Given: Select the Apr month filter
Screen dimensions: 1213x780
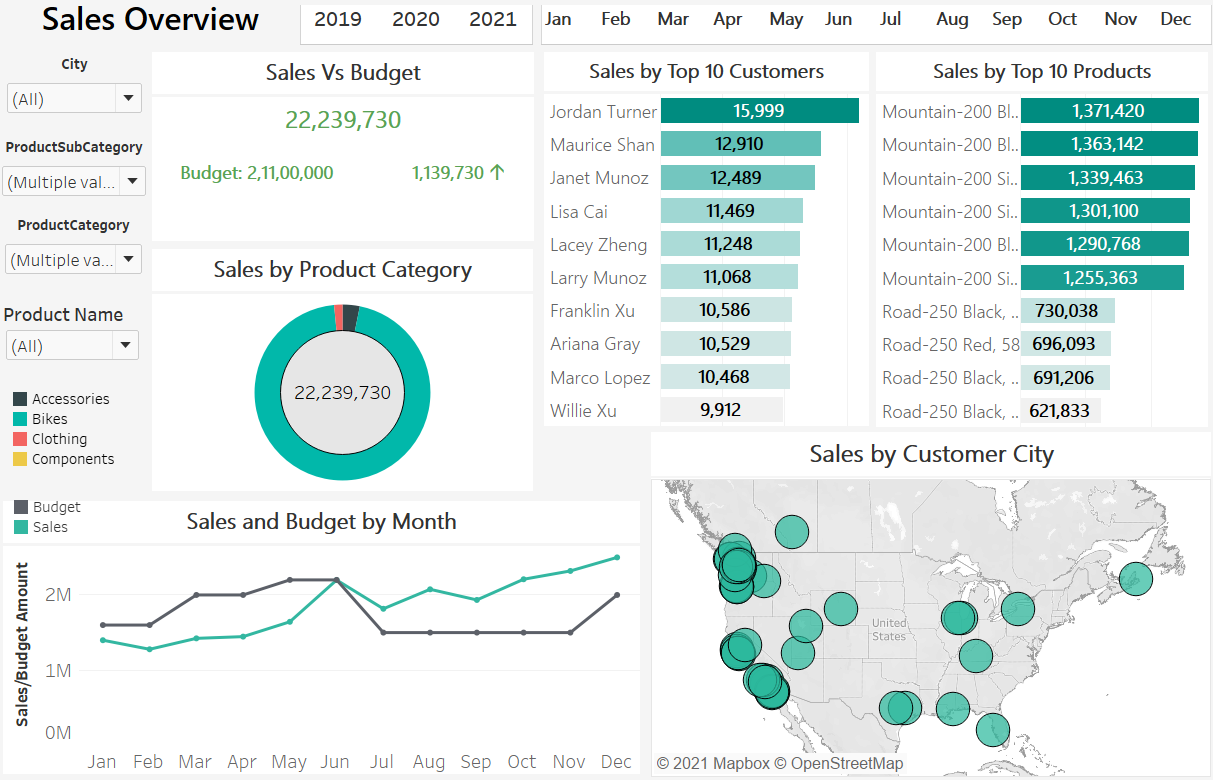Looking at the screenshot, I should click(728, 19).
